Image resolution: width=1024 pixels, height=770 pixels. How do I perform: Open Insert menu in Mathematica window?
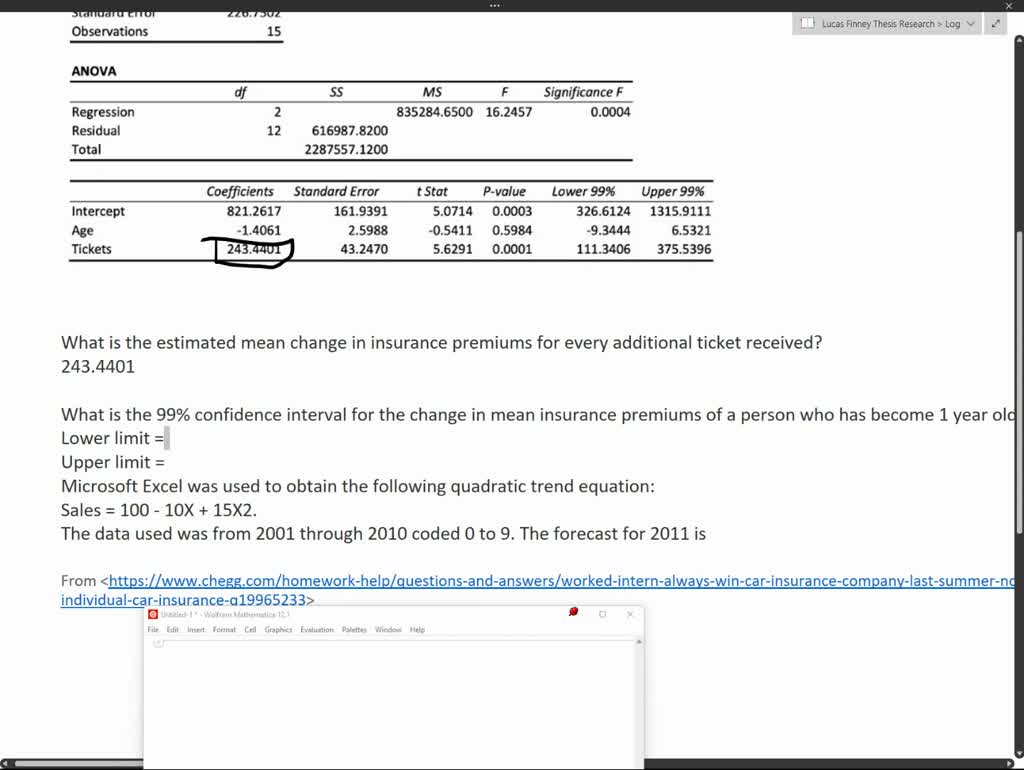[x=196, y=630]
